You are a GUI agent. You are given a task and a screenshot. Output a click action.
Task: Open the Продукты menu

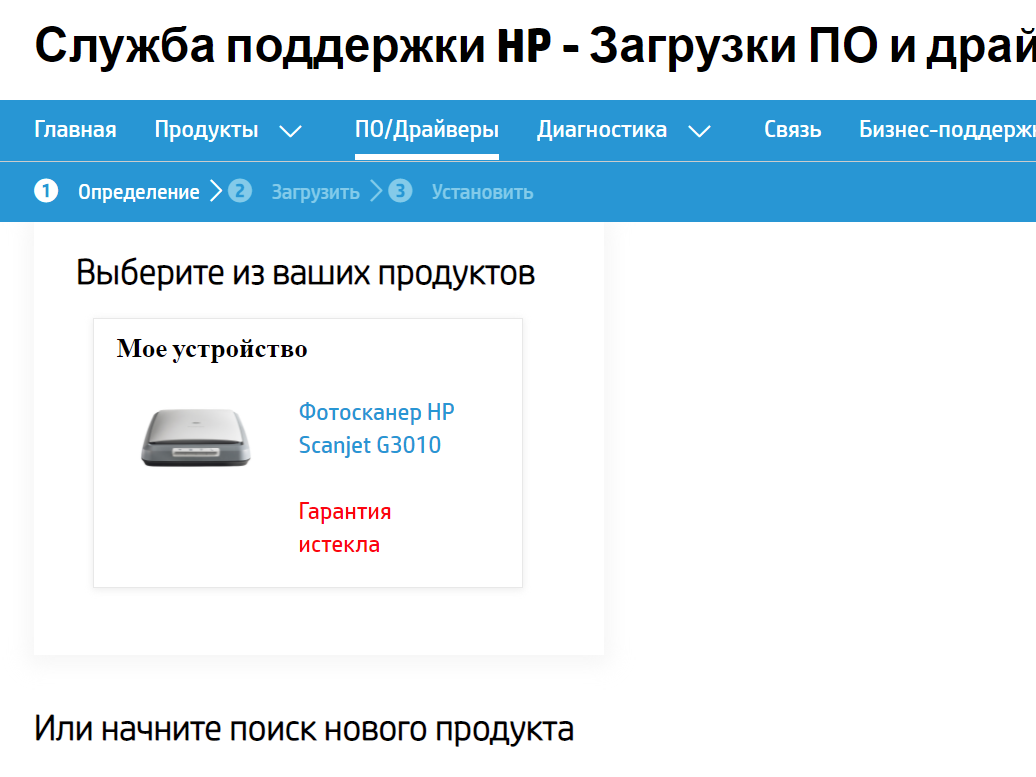tap(206, 130)
